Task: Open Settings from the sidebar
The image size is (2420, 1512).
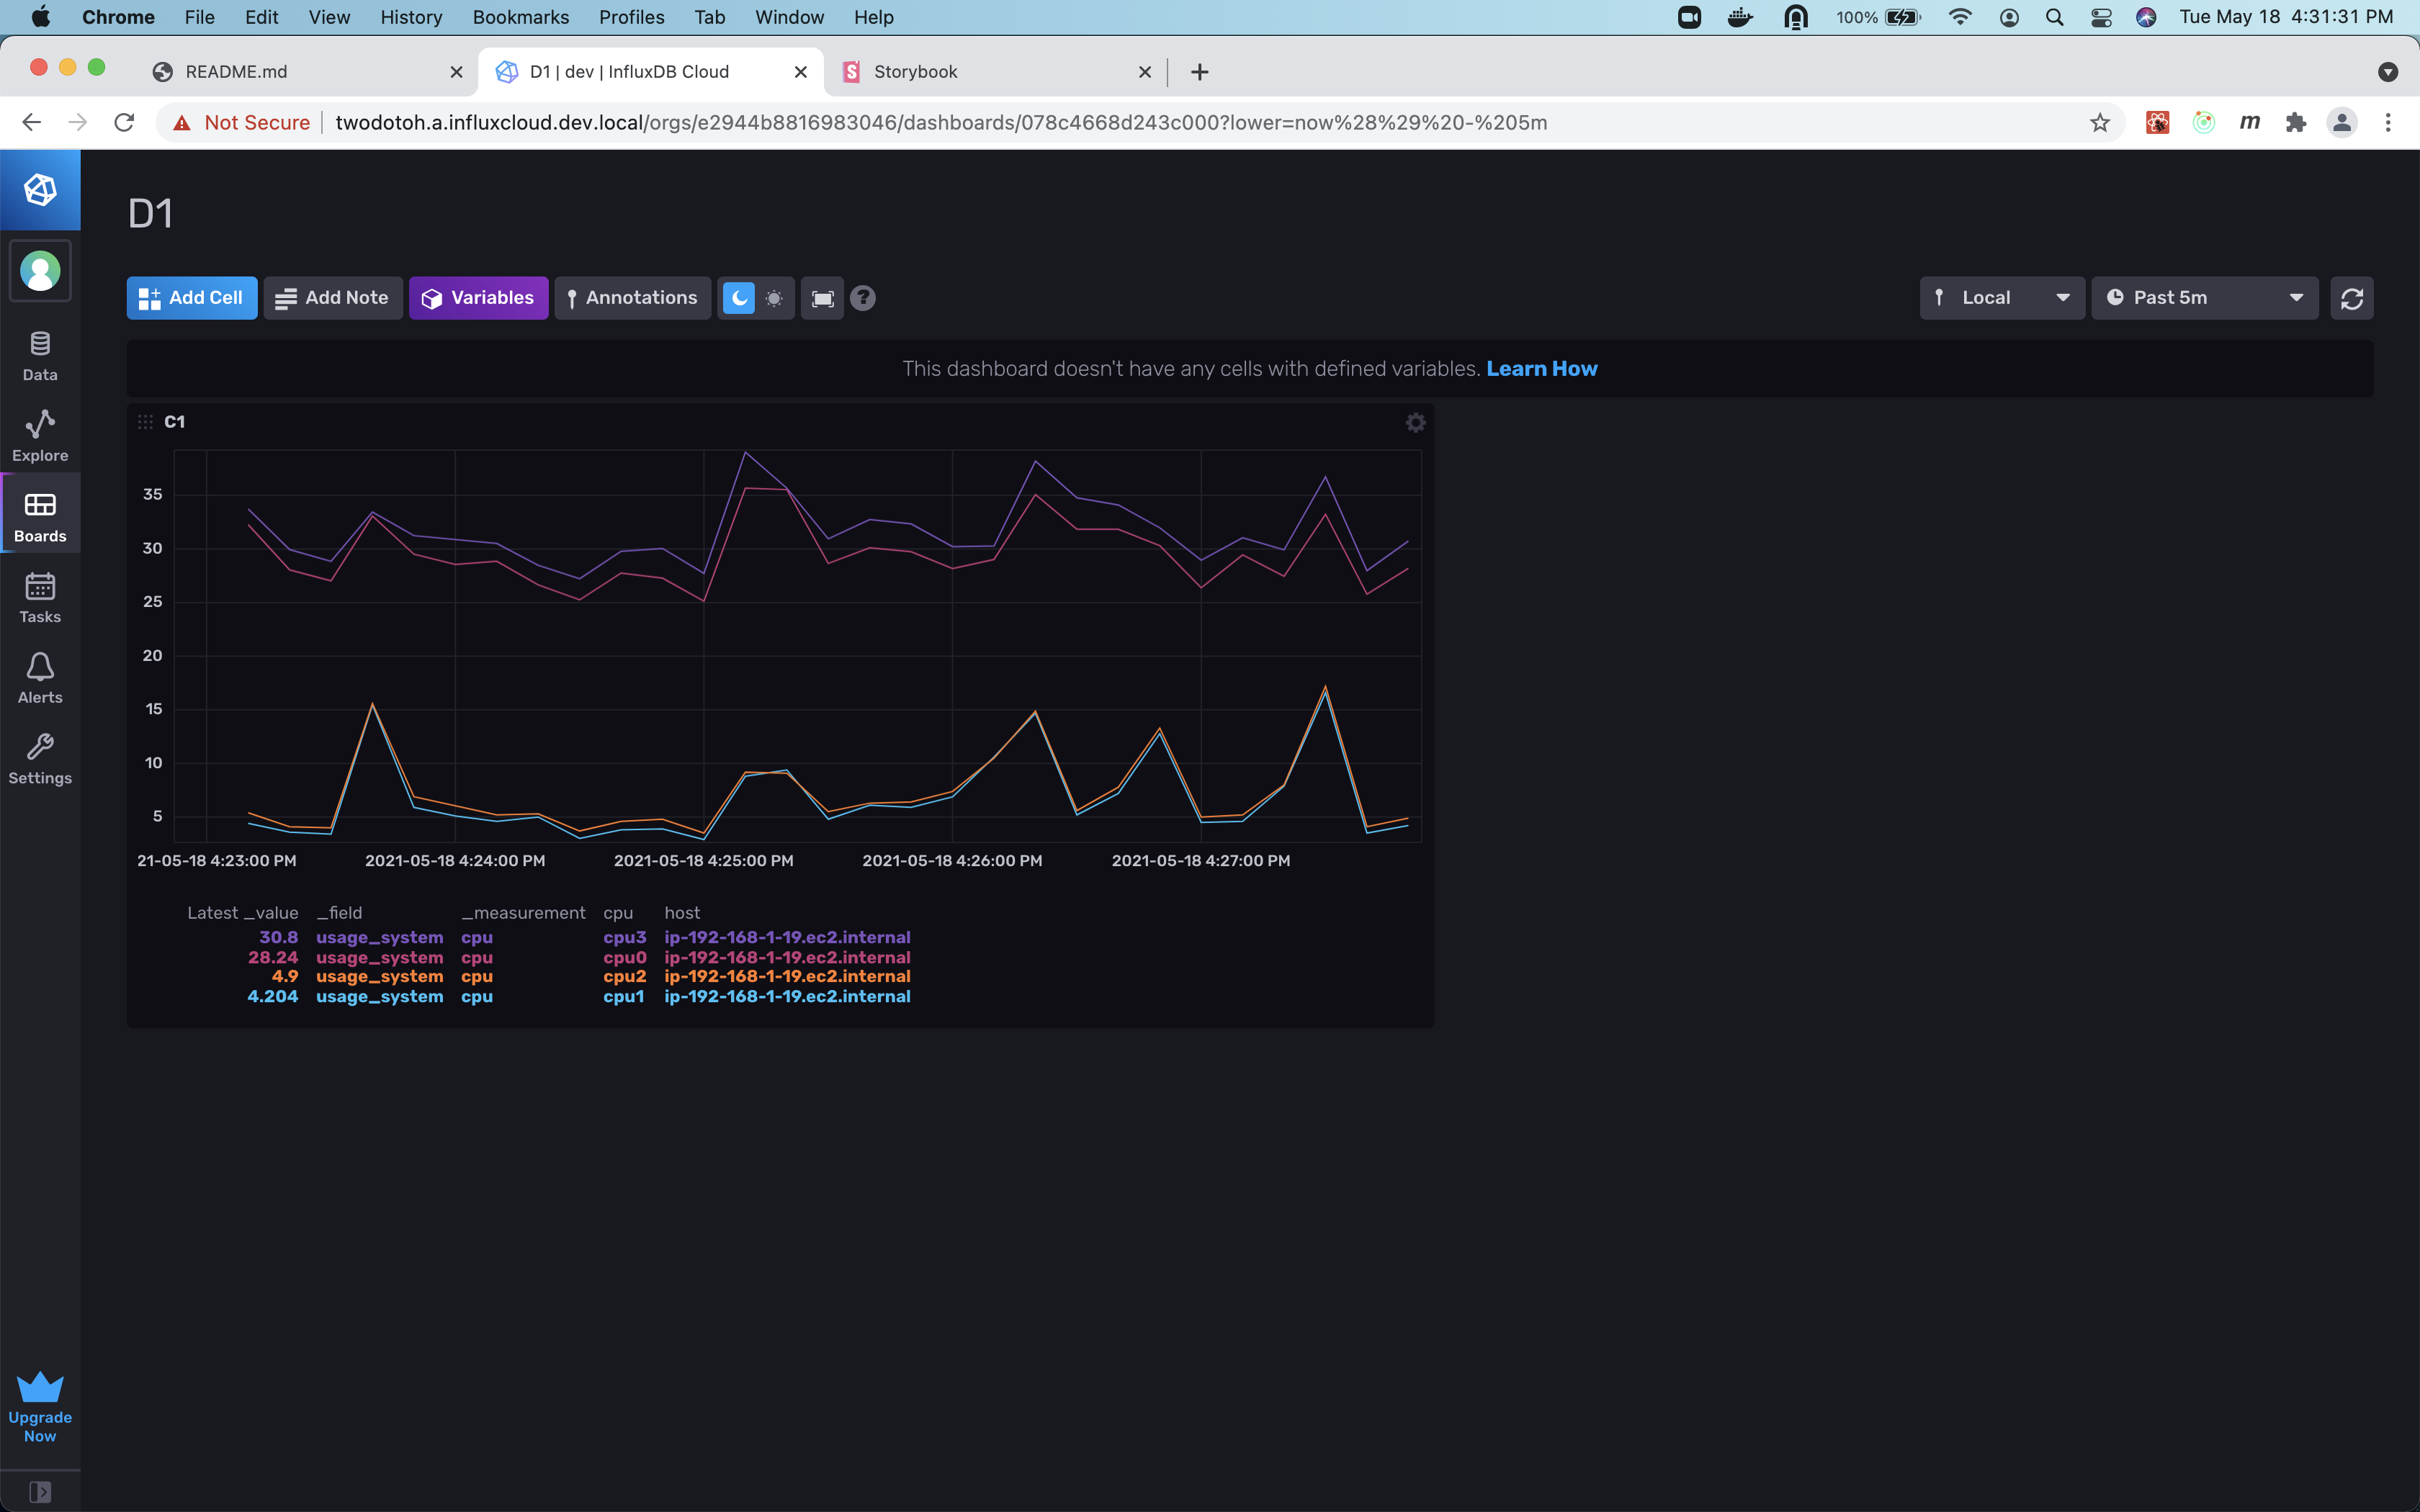Action: click(x=39, y=758)
